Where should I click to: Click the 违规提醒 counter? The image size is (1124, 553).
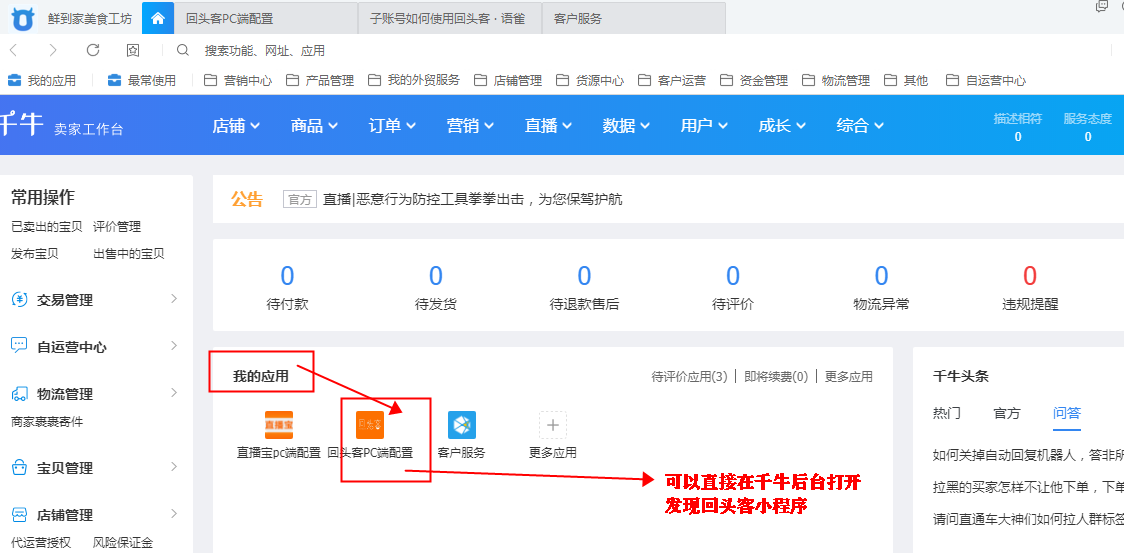click(1030, 288)
